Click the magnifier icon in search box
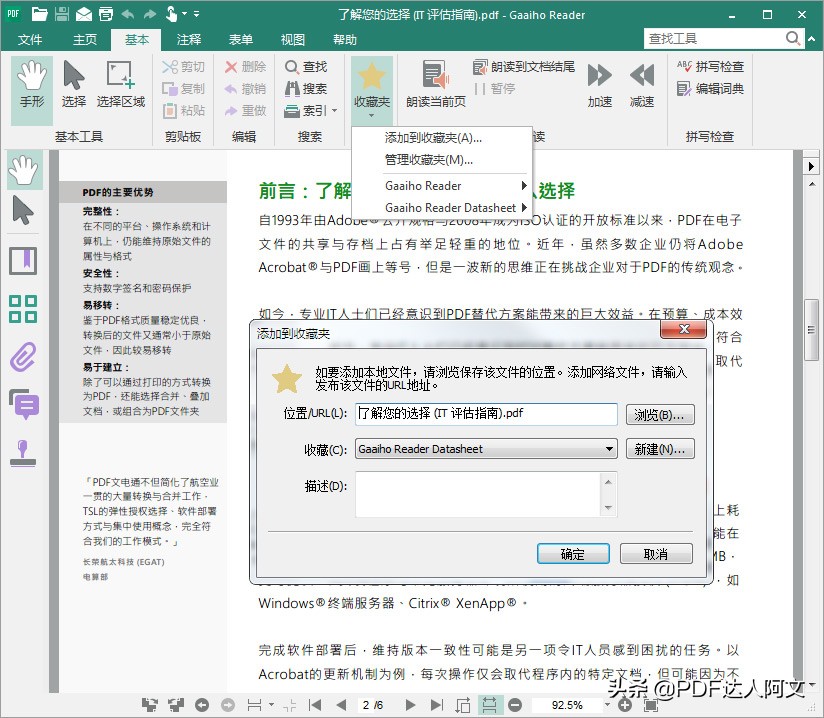The width and height of the screenshot is (824, 718). [793, 38]
